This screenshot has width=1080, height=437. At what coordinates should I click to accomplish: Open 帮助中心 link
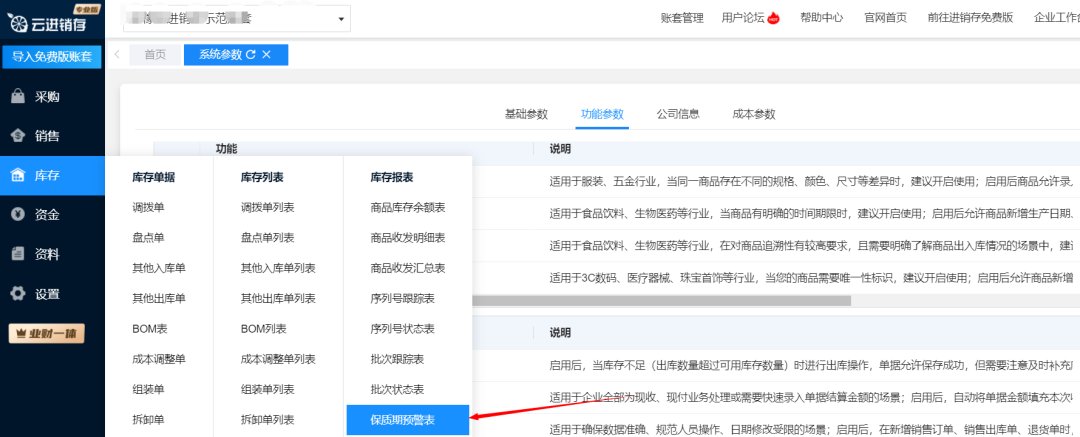click(x=822, y=19)
